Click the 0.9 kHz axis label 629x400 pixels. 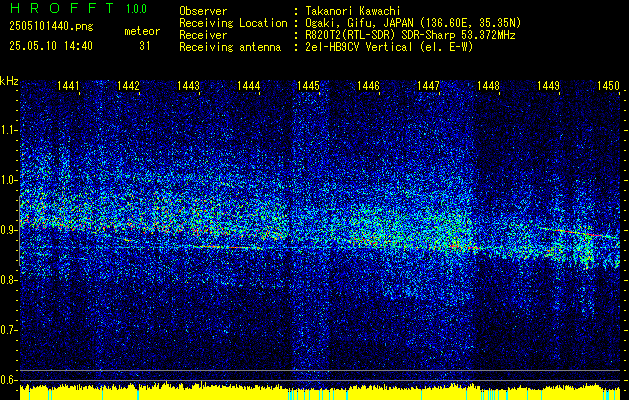(9, 230)
